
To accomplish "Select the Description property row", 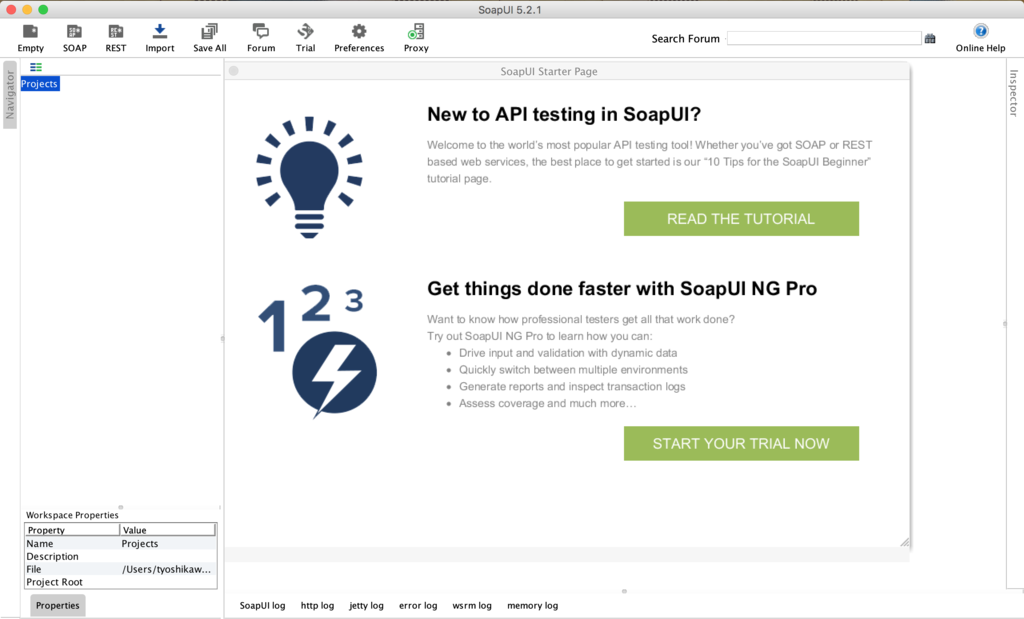I will [x=121, y=556].
